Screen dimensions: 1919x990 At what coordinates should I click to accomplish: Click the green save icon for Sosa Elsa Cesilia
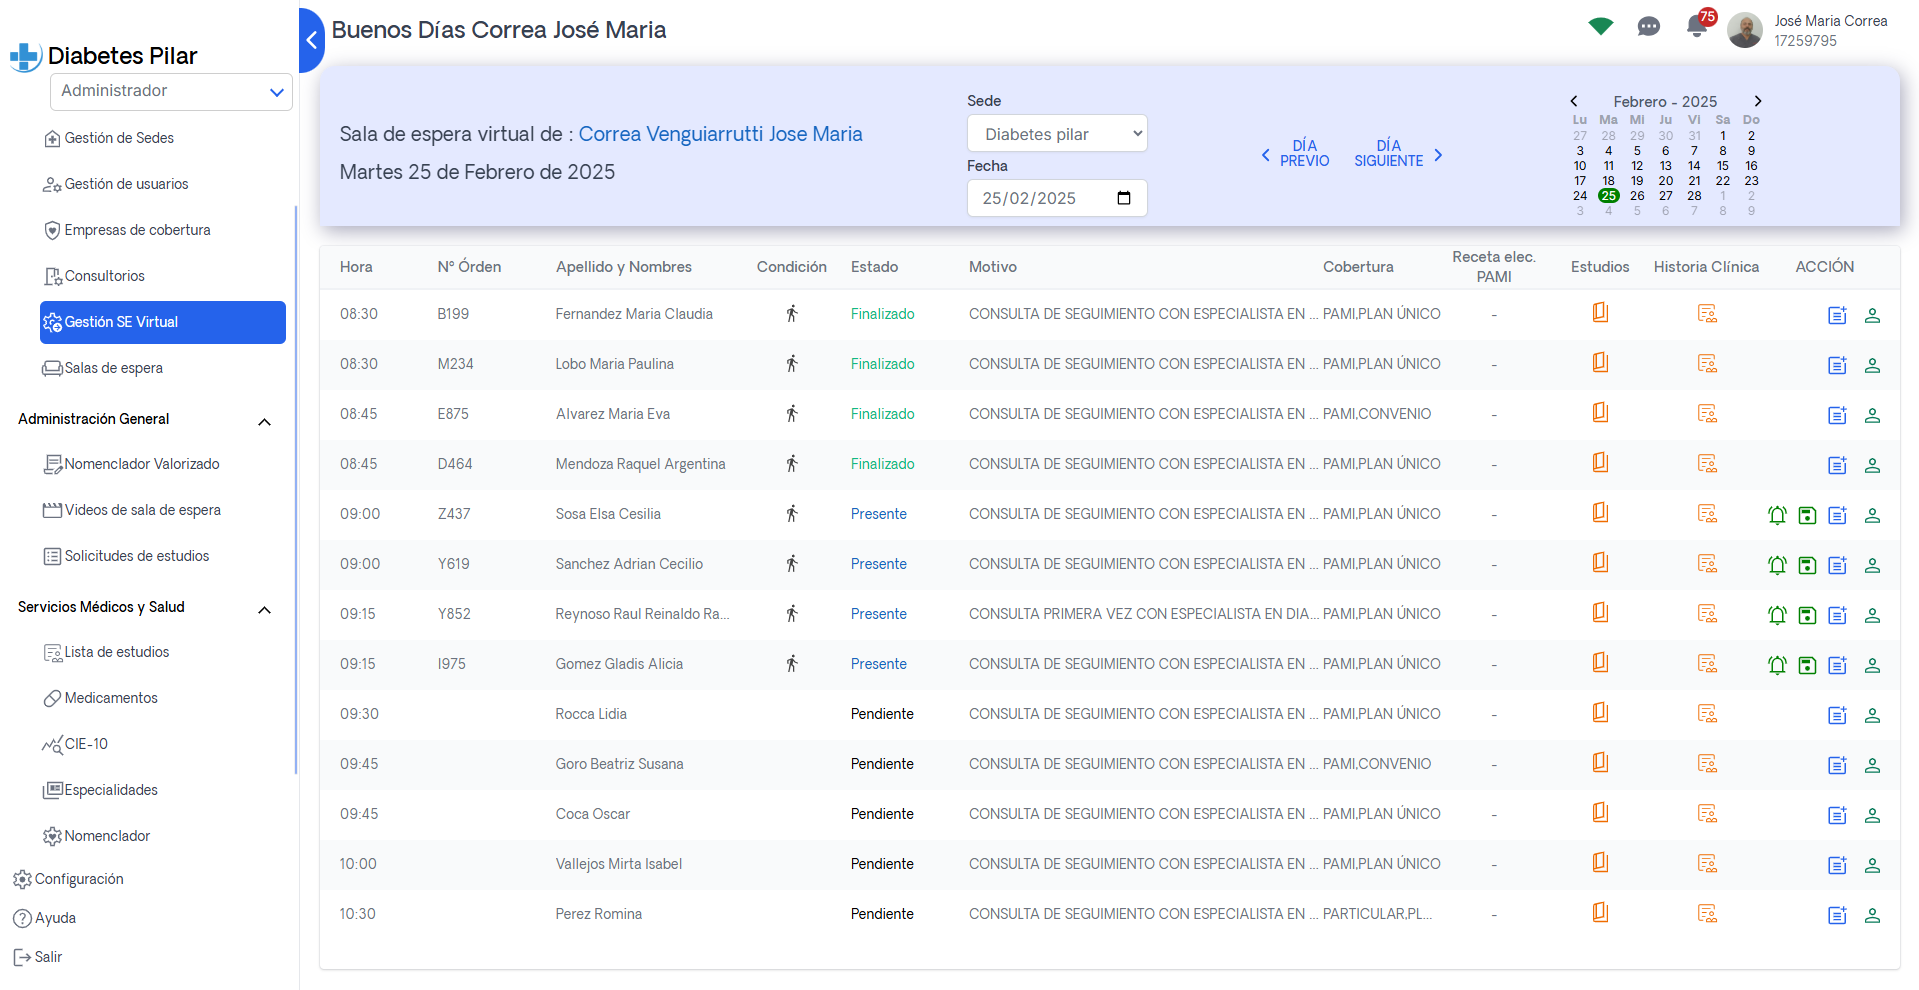click(x=1807, y=515)
